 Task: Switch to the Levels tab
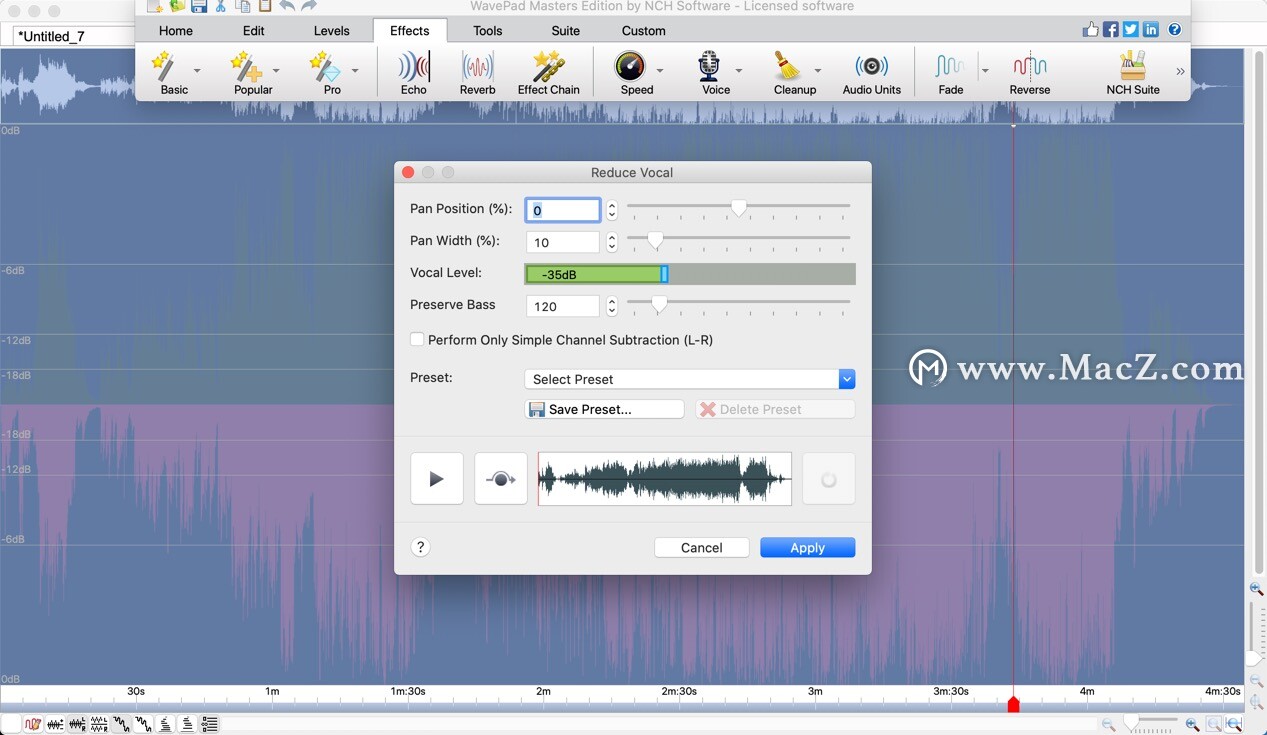[x=332, y=31]
